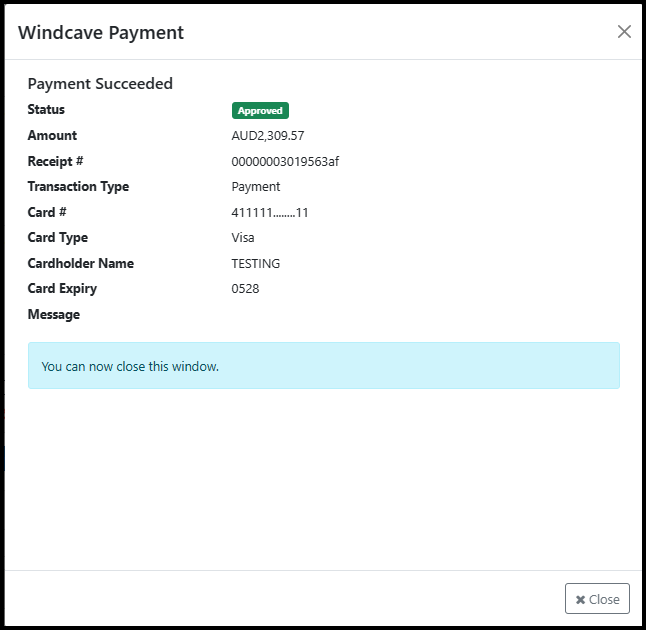Select the receipt number 00000003019563af
Screen dimensions: 646x630
pyautogui.click(x=285, y=162)
